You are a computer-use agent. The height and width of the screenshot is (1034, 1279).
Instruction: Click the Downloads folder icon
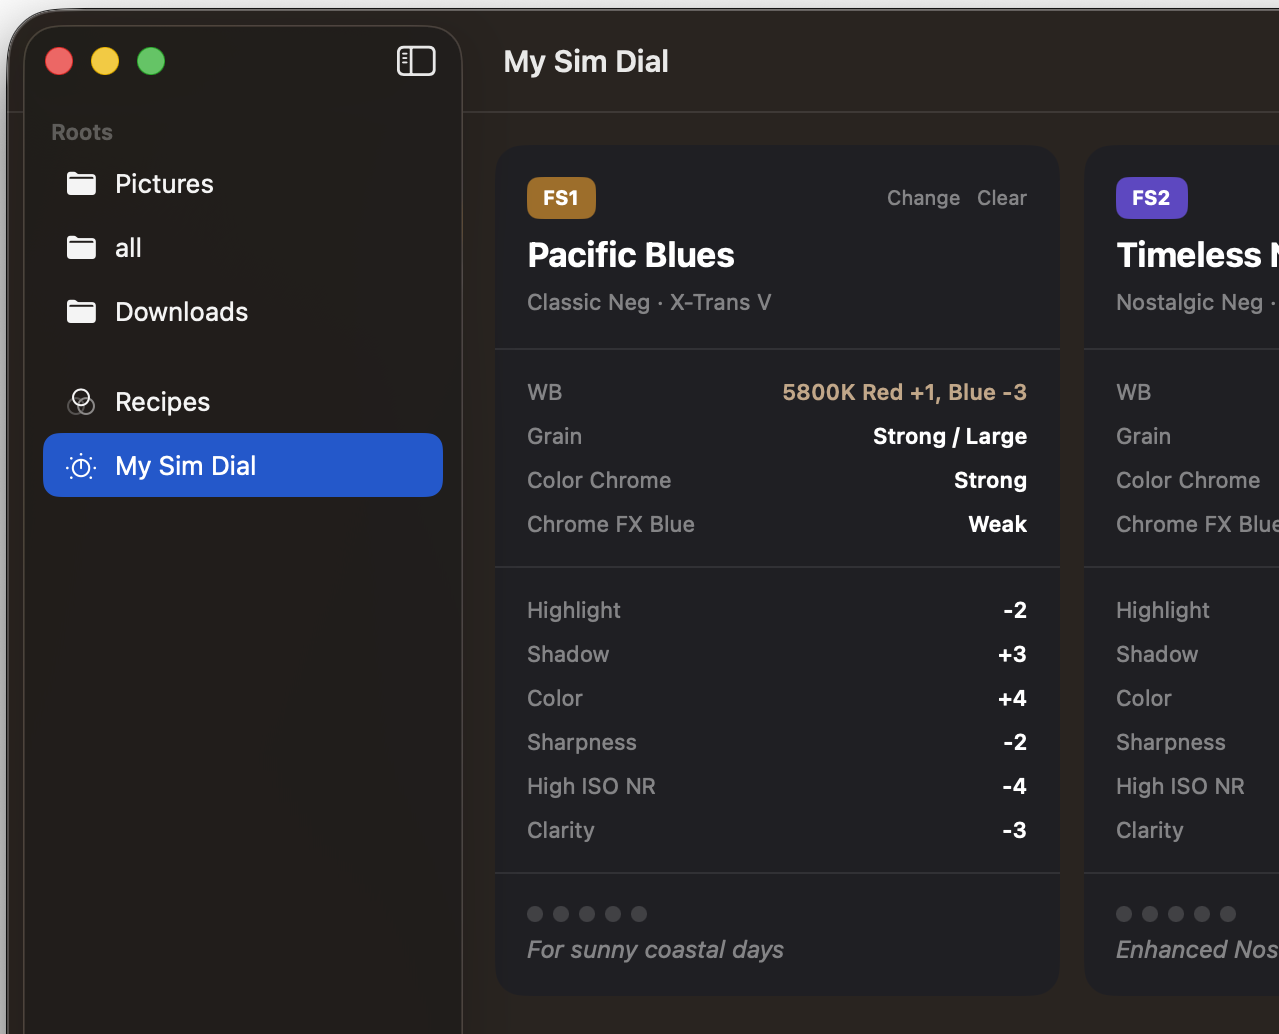click(81, 312)
